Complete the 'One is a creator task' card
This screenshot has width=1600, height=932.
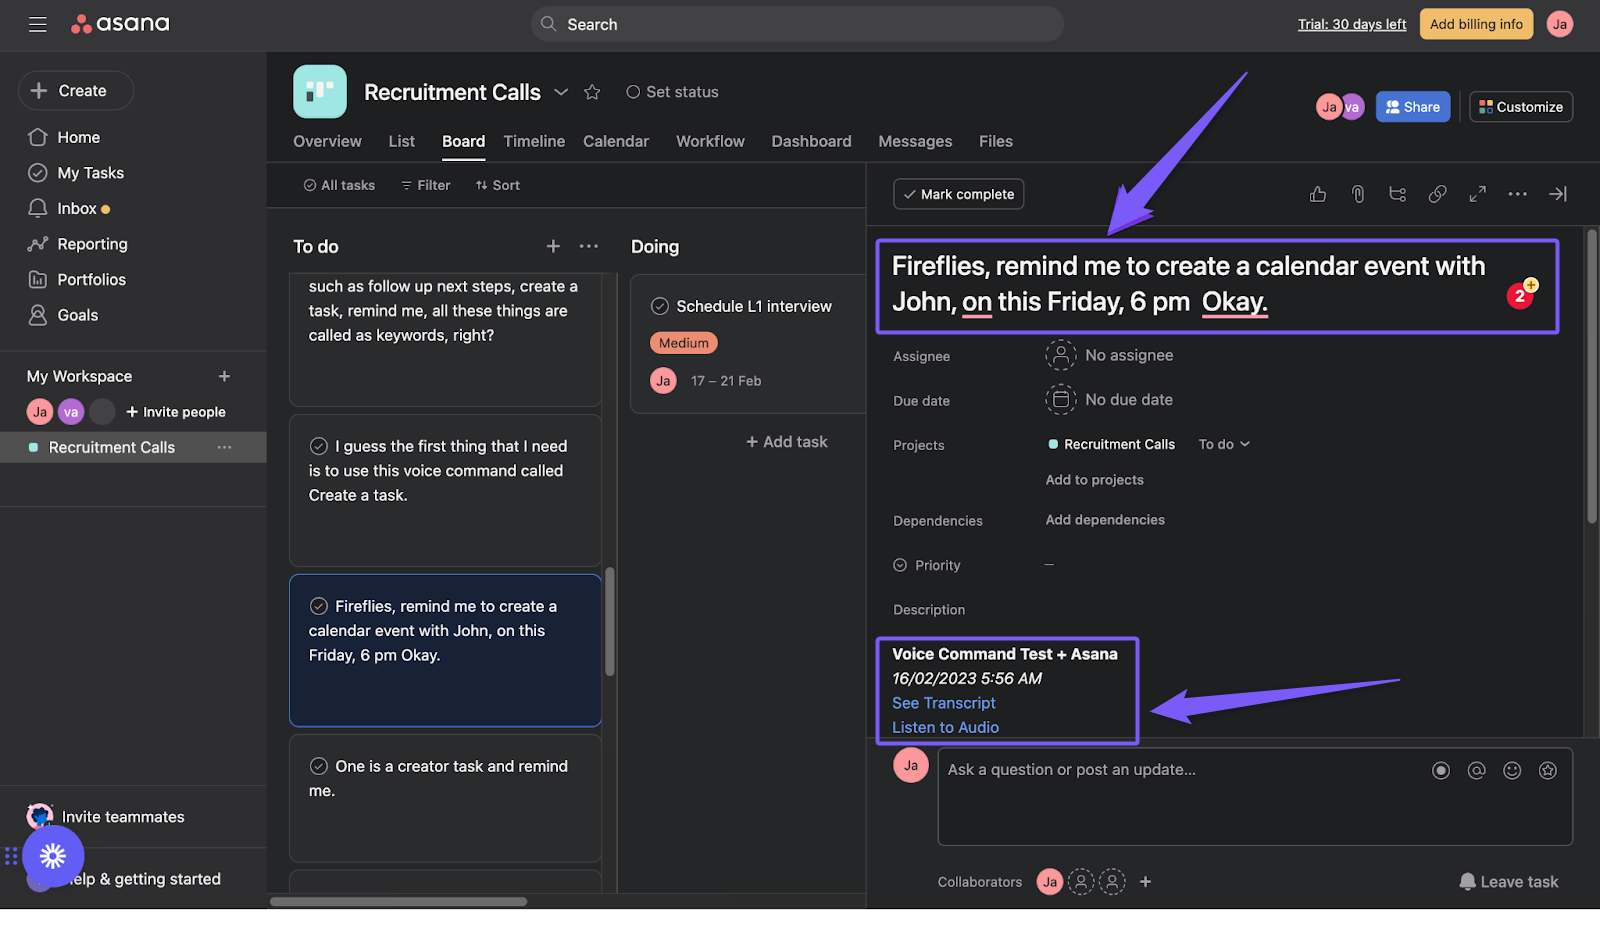tap(319, 766)
